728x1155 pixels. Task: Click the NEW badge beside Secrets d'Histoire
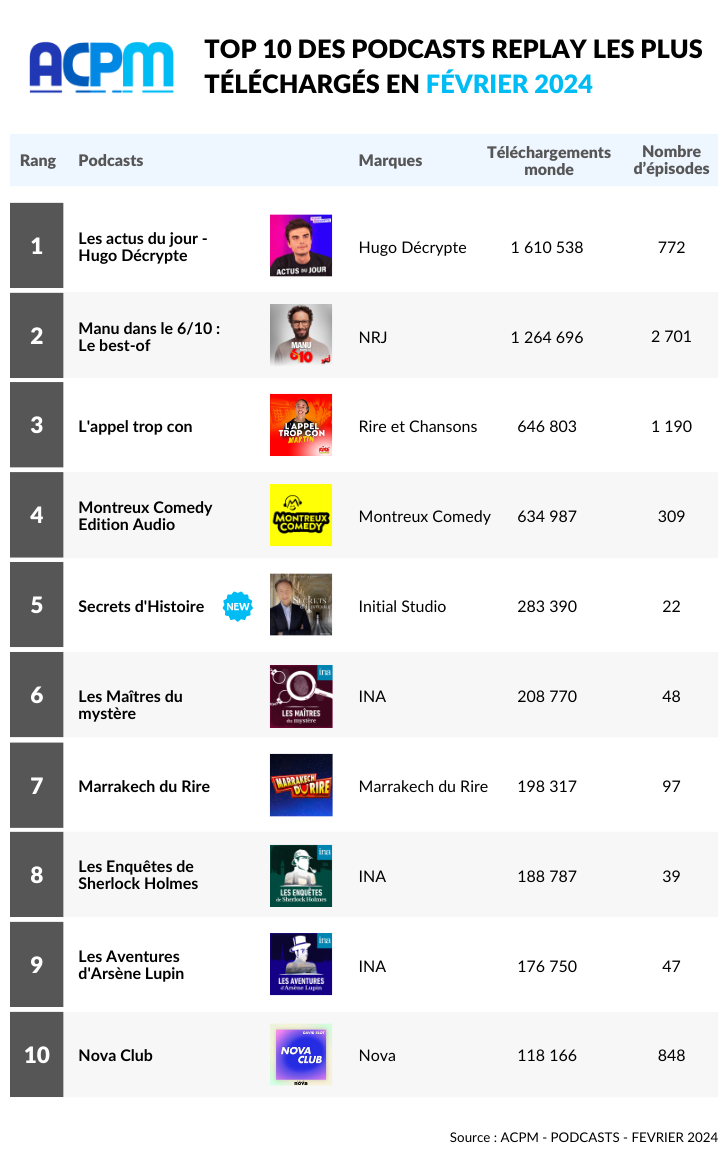[x=237, y=606]
